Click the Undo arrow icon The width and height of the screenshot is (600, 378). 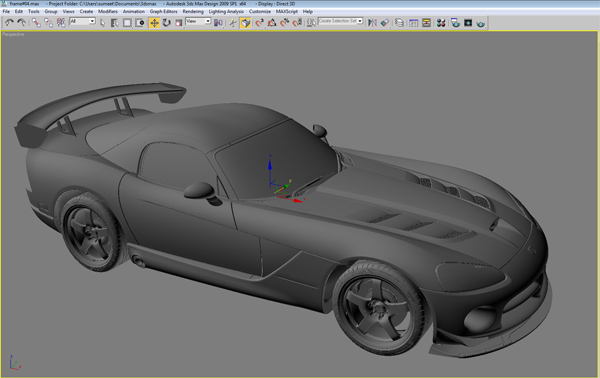(9, 23)
